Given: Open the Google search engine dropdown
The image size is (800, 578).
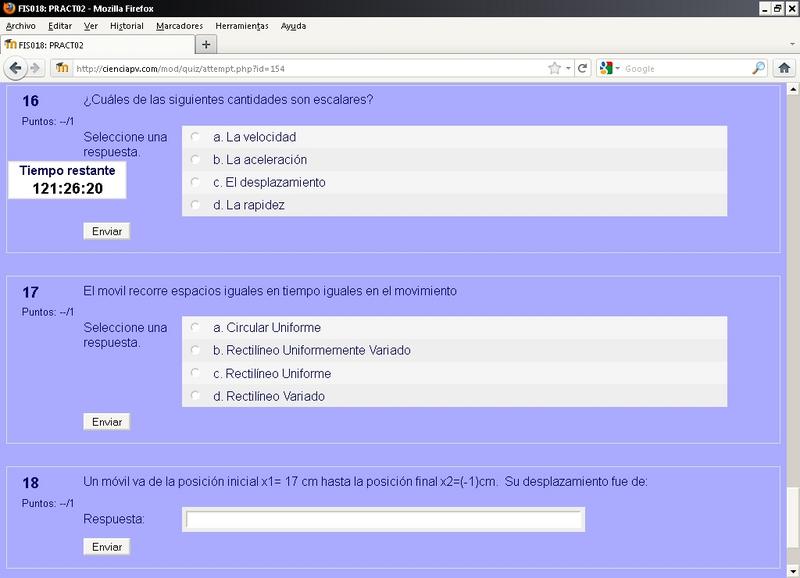Looking at the screenshot, I should (610, 68).
